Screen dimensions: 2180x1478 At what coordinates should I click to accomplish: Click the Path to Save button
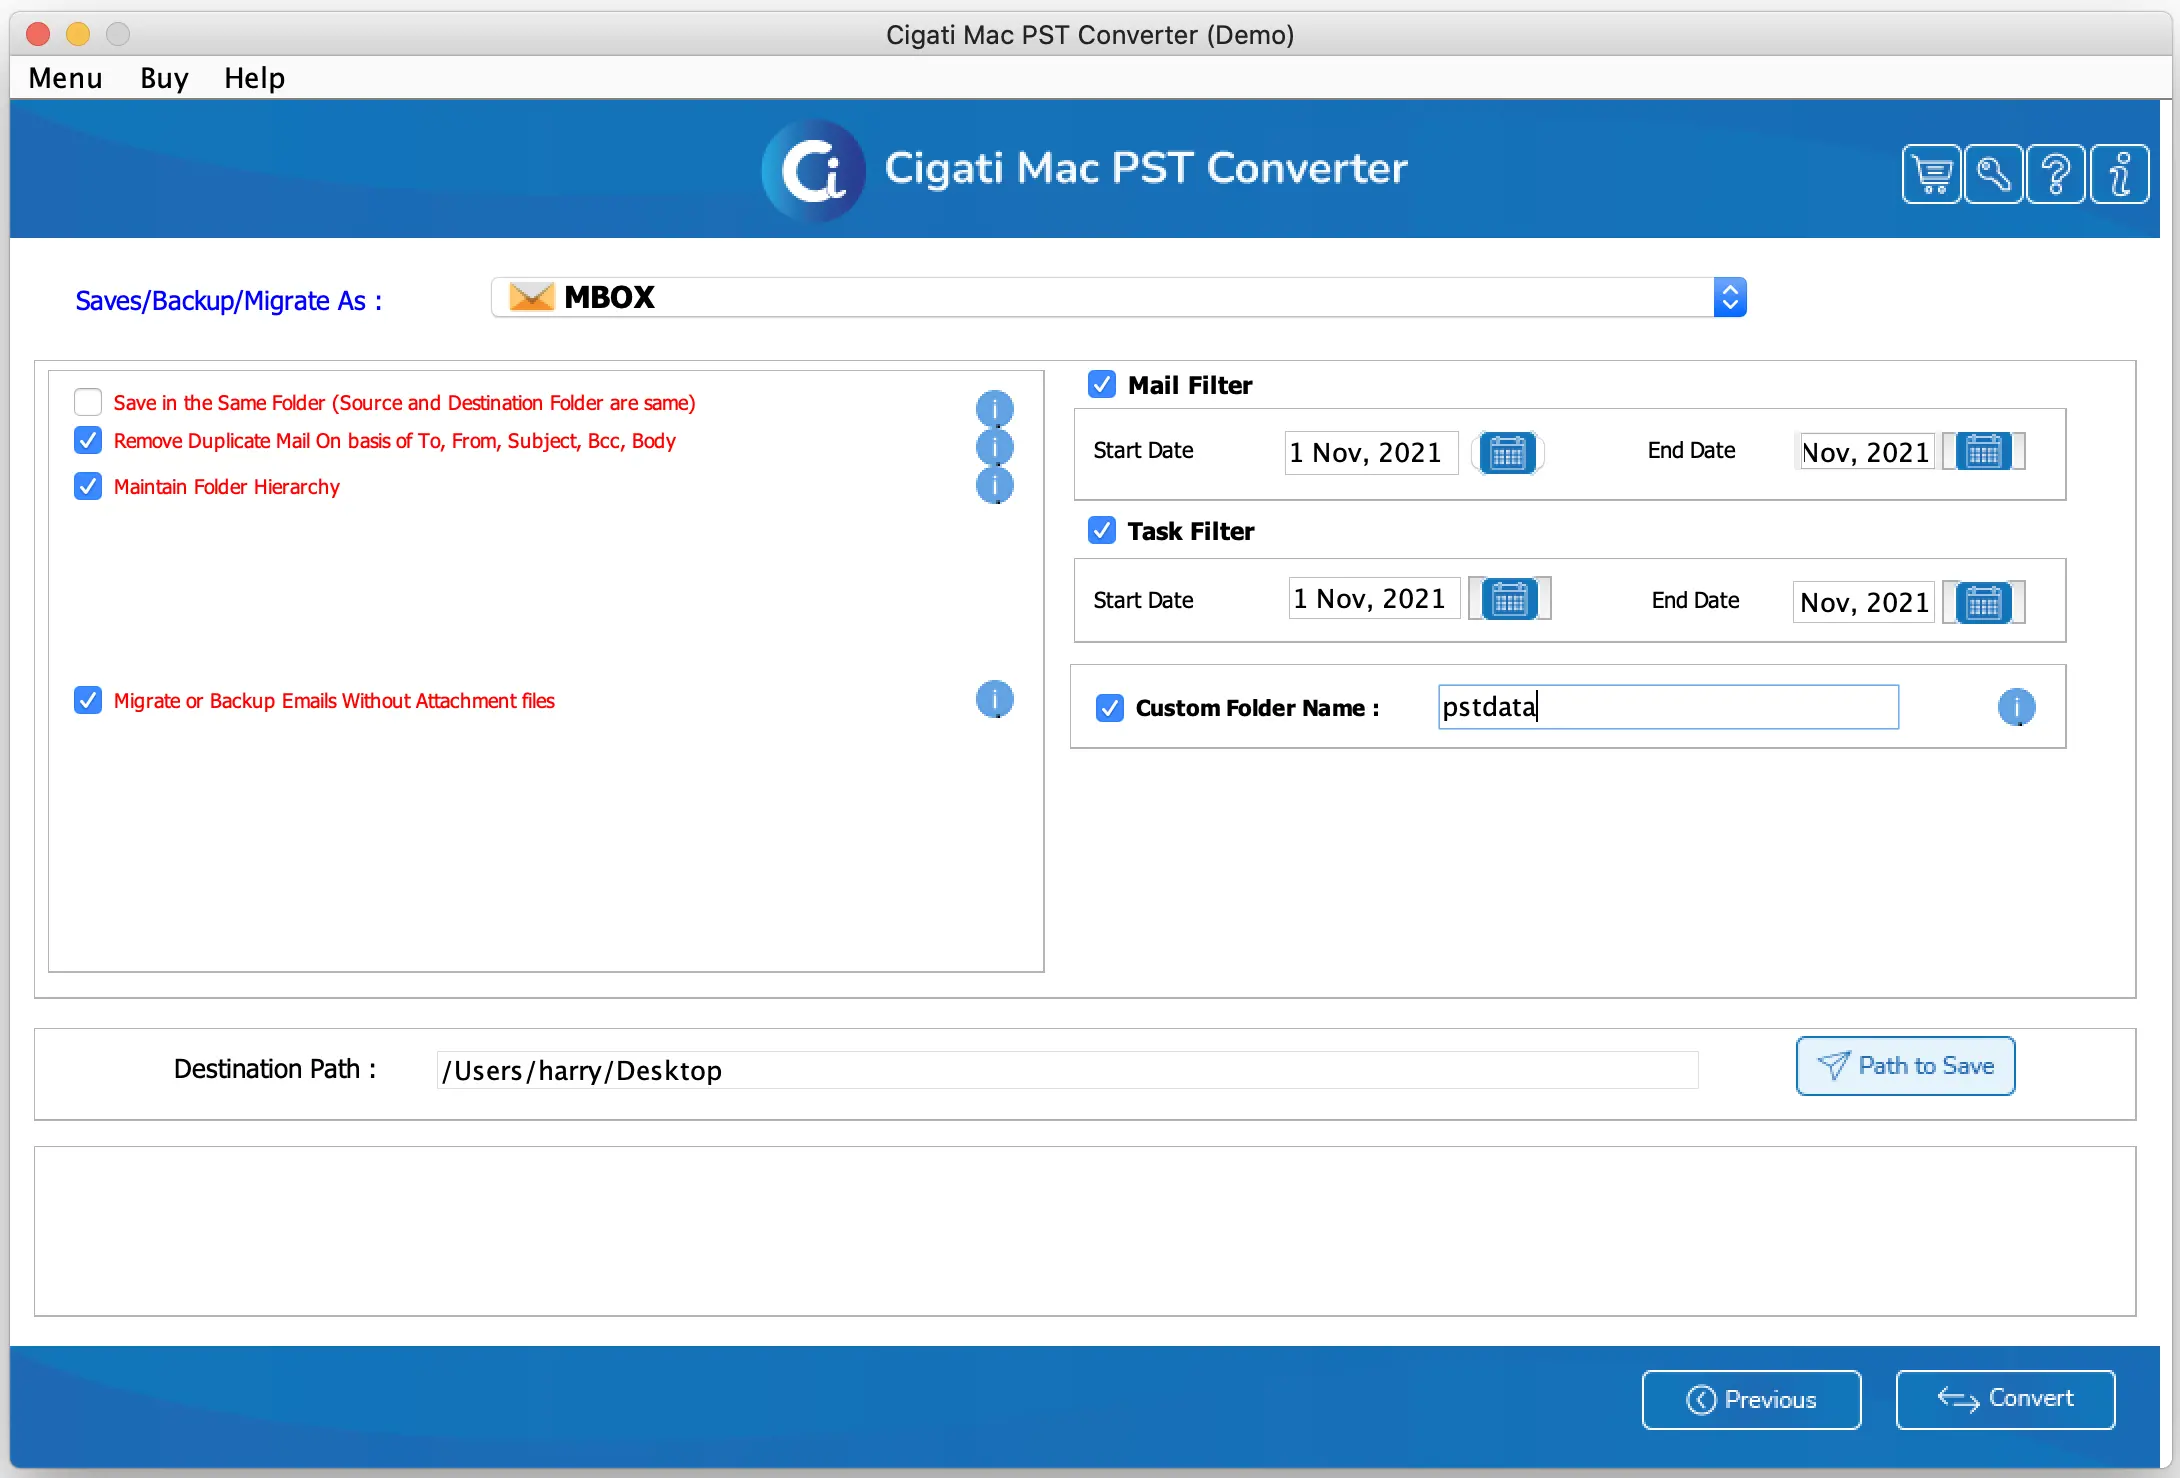click(x=1905, y=1066)
